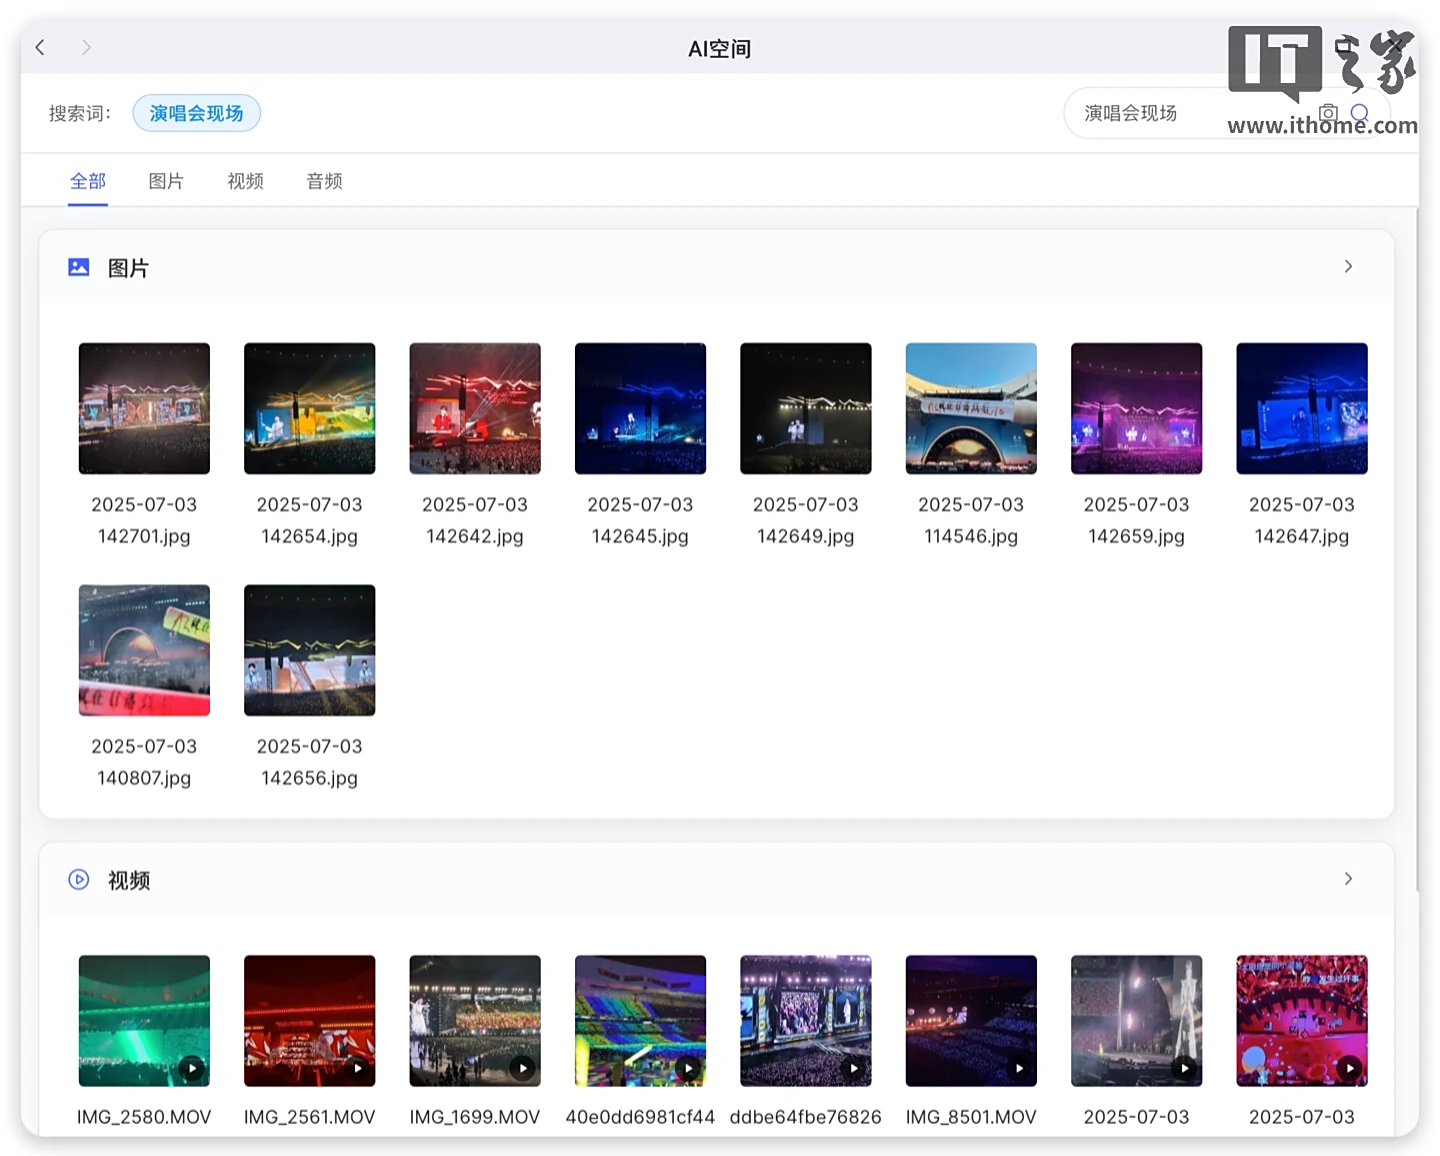Image resolution: width=1440 pixels, height=1156 pixels.
Task: Click the magnifier search icon
Action: (x=1359, y=113)
